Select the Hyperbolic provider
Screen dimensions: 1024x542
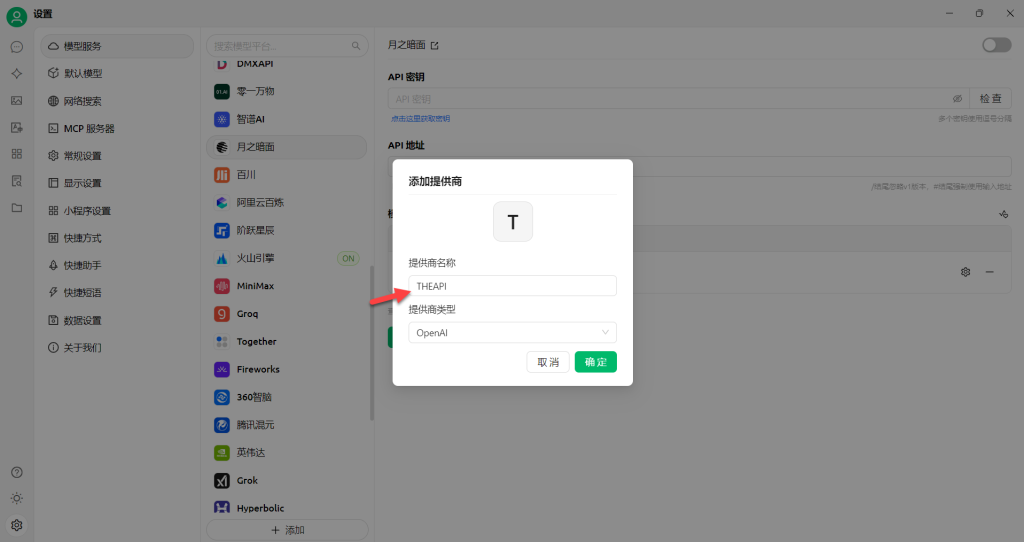(x=287, y=508)
